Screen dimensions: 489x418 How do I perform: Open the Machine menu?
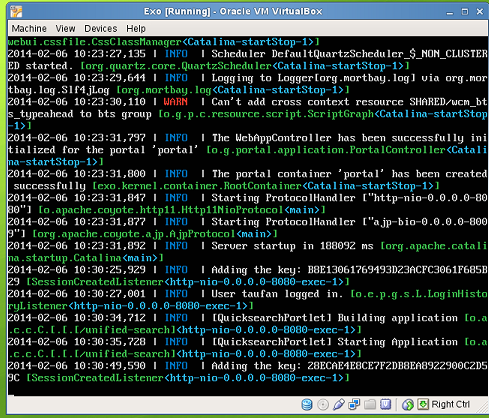coord(29,29)
